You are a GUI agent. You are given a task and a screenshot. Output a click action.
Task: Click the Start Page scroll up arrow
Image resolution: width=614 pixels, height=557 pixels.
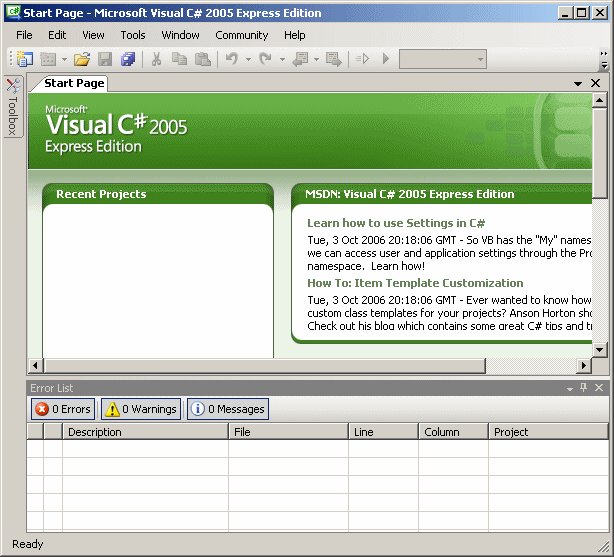coord(600,100)
